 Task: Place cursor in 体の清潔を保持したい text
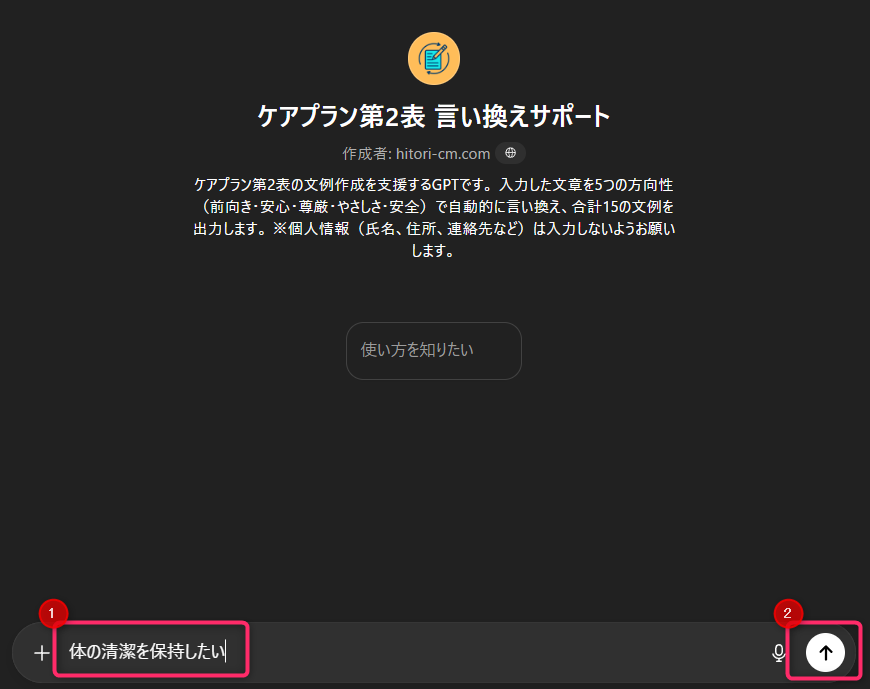(148, 653)
